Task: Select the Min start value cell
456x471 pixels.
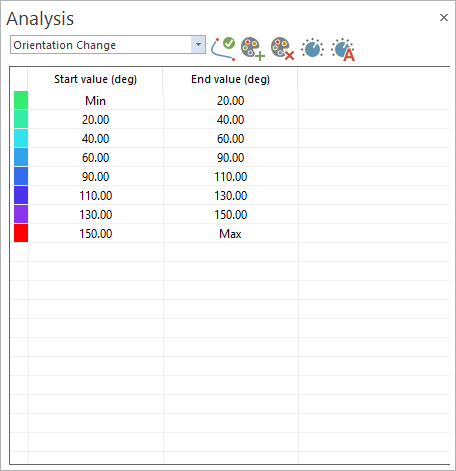Action: [x=96, y=100]
